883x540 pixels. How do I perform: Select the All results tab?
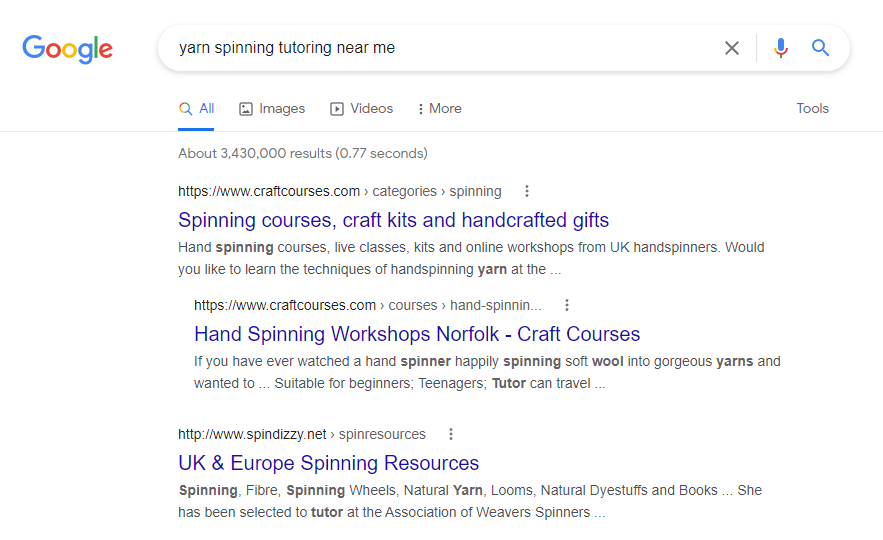pos(196,109)
